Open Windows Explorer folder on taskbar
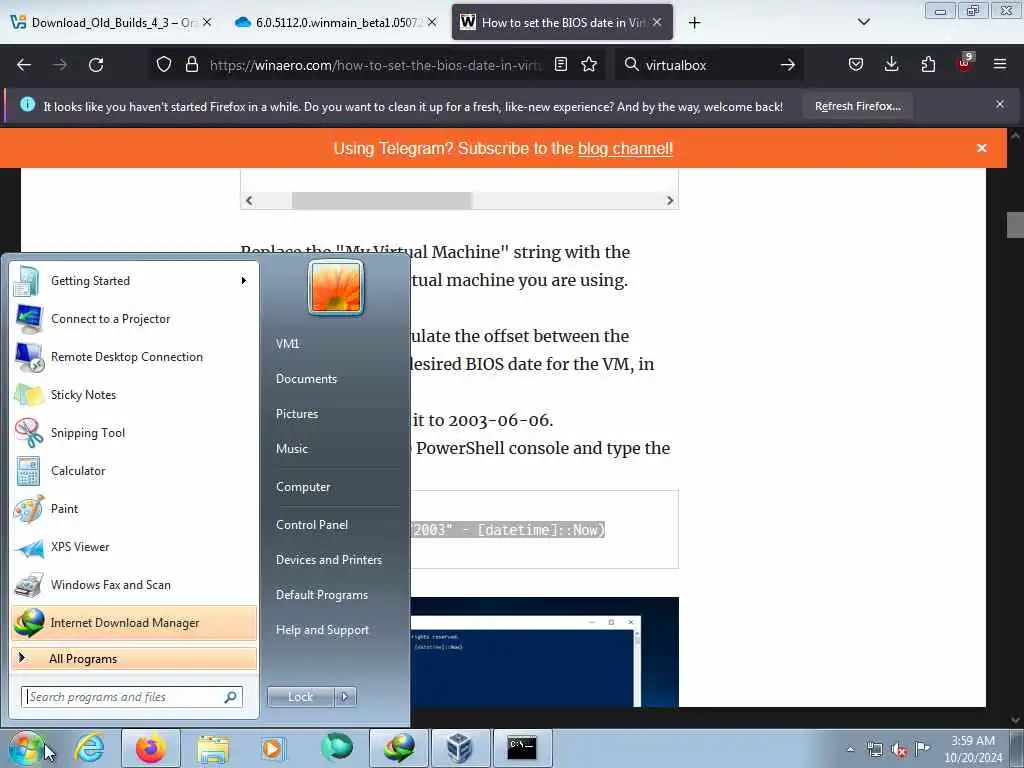Screen dimensions: 1024x768 [x=213, y=748]
